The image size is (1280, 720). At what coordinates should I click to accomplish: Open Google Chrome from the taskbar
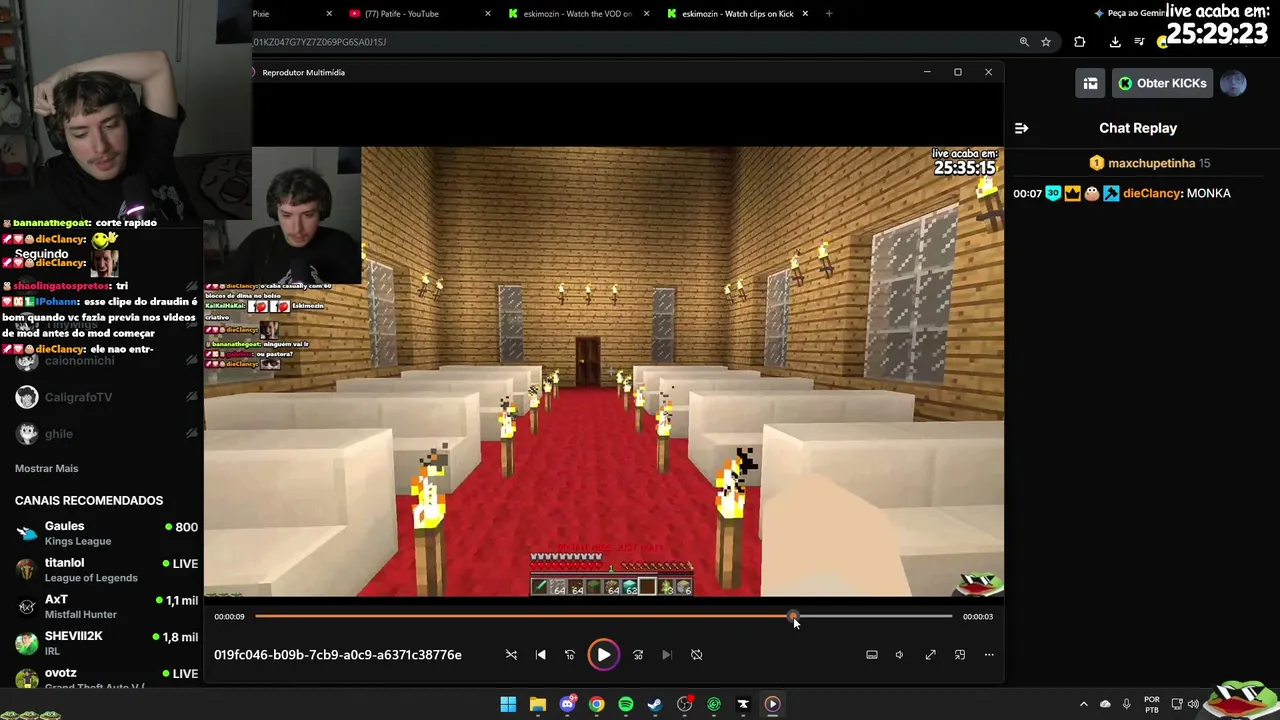pyautogui.click(x=596, y=704)
